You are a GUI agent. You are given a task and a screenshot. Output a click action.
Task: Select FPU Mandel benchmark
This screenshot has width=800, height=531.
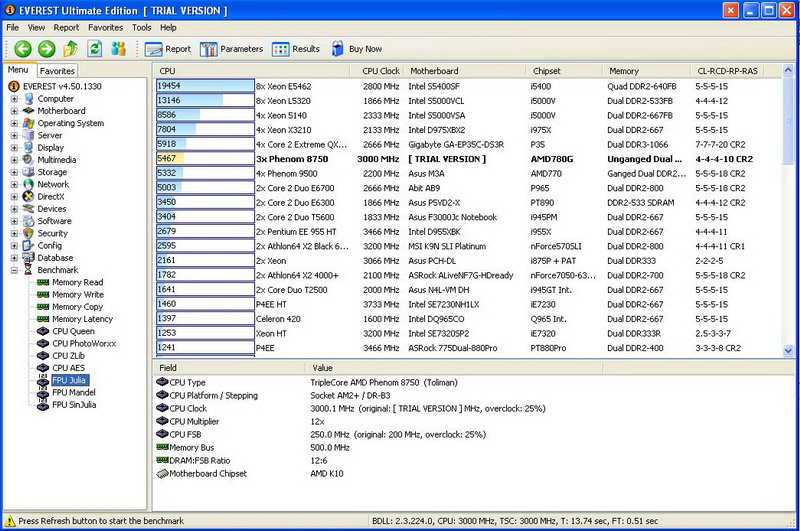click(x=74, y=392)
